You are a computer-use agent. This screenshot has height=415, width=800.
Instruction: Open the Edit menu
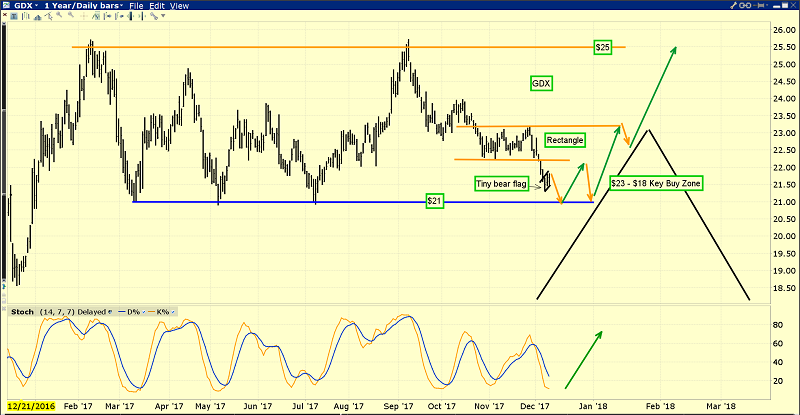click(158, 6)
